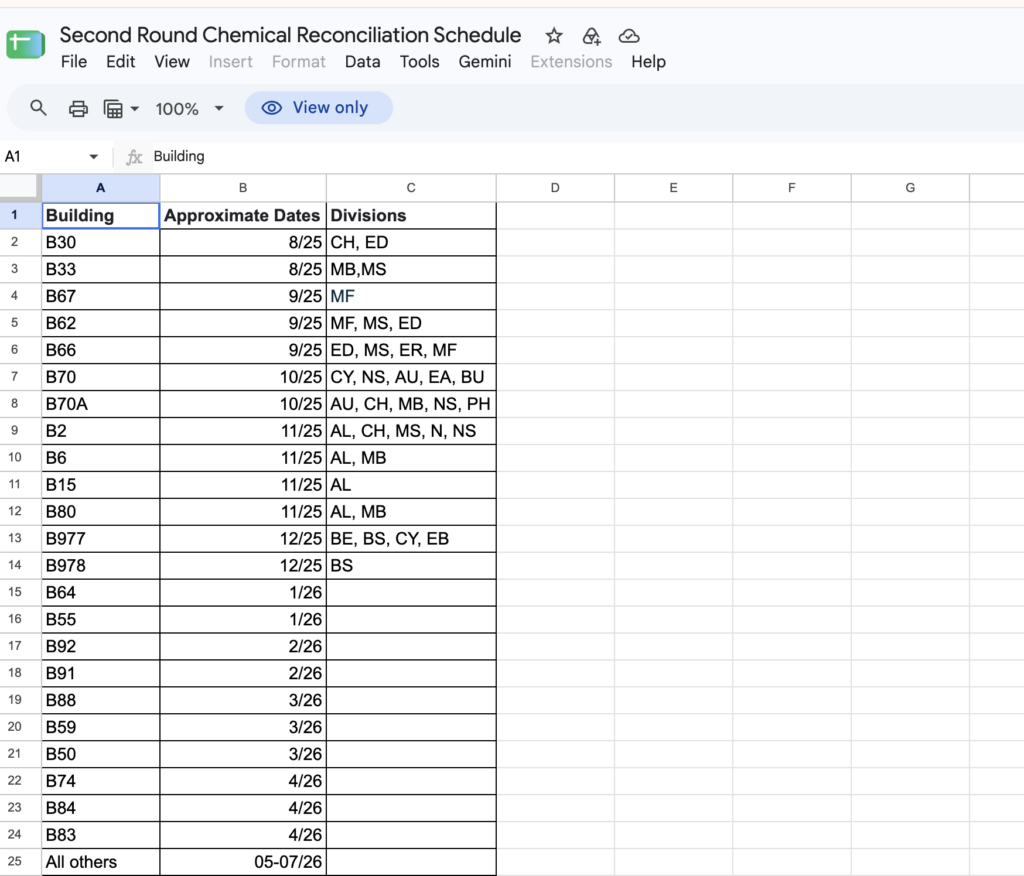Click cell containing B70A
Screen dimensions: 1024x876
coord(101,404)
